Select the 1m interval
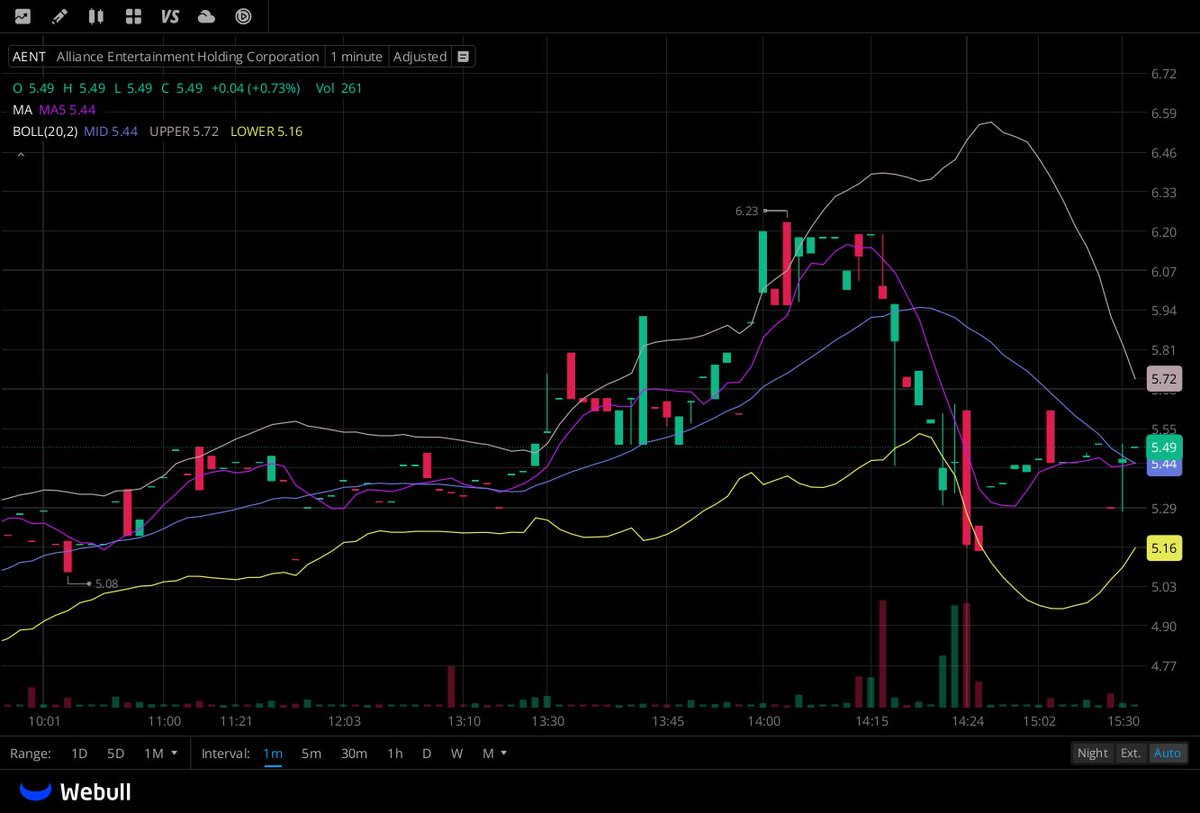 coord(273,753)
